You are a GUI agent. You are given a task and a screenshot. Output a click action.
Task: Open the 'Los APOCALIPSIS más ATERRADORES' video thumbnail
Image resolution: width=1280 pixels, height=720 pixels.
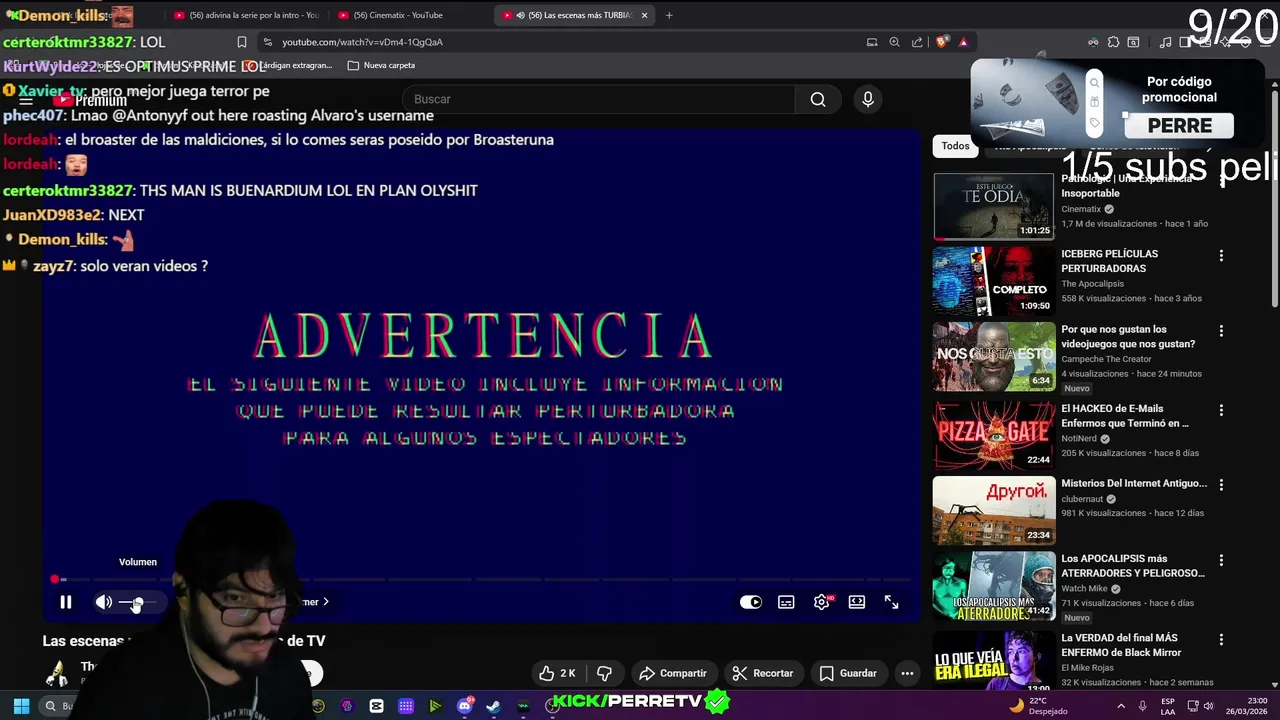point(994,586)
